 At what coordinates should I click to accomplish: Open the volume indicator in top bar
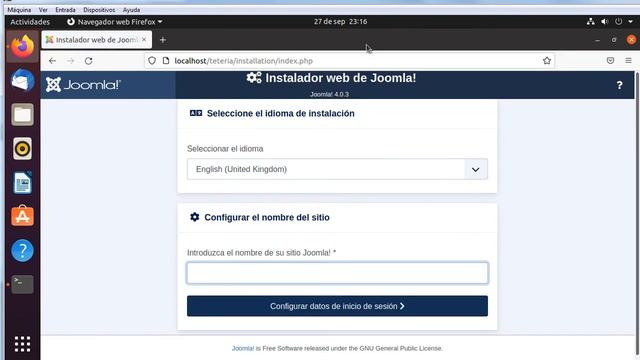click(x=604, y=22)
